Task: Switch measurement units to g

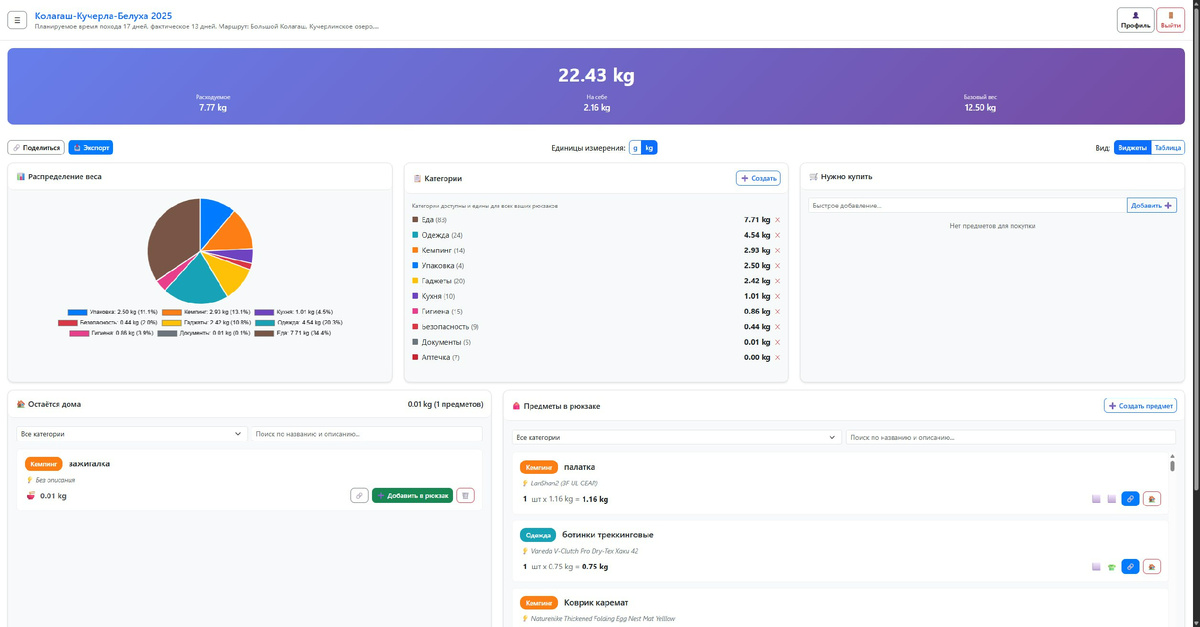Action: [x=635, y=148]
